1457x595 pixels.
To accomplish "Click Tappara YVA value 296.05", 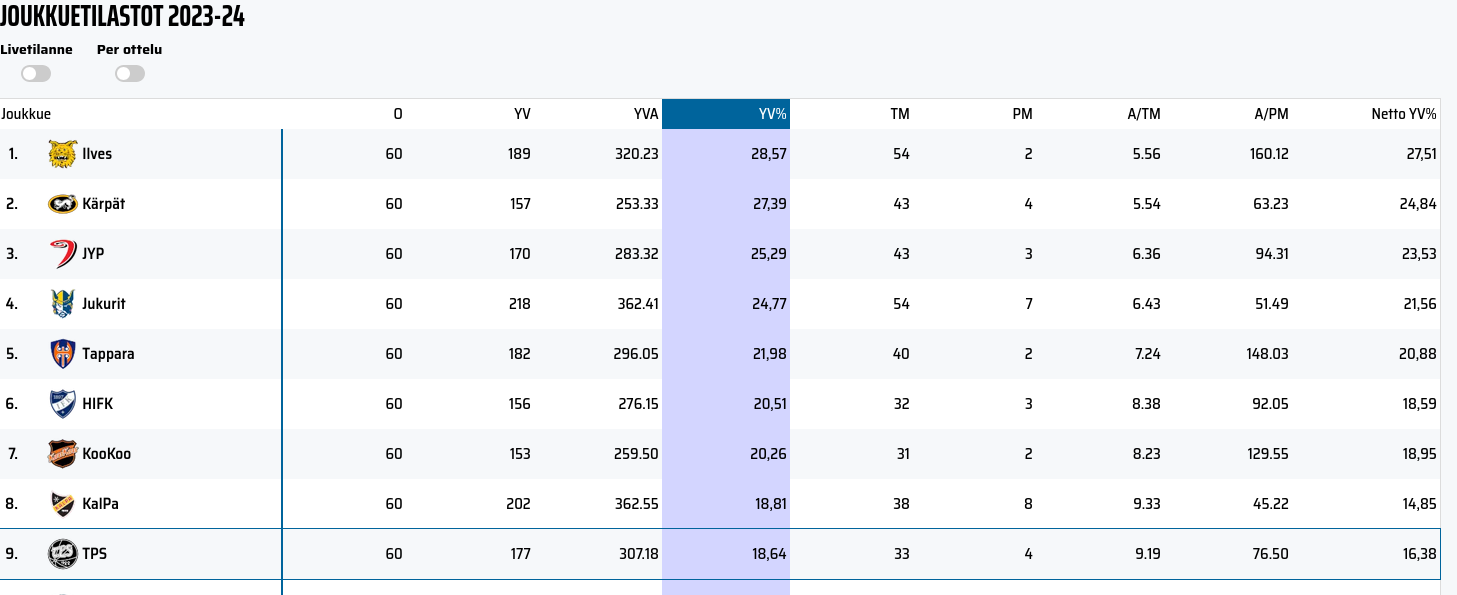I will [637, 354].
